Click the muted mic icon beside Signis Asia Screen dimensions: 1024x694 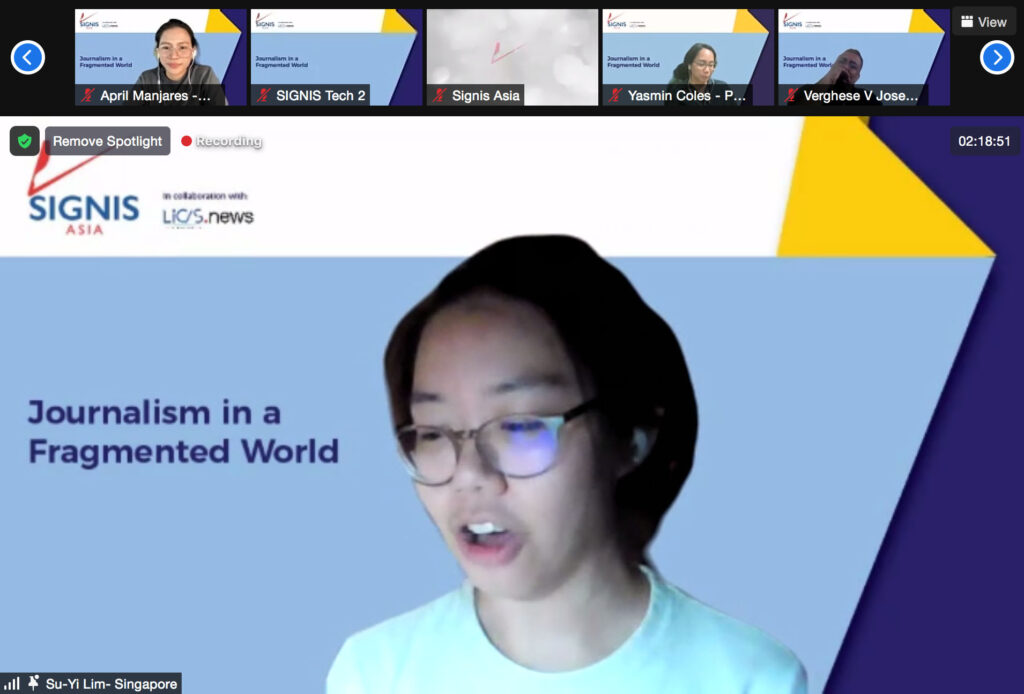[440, 96]
